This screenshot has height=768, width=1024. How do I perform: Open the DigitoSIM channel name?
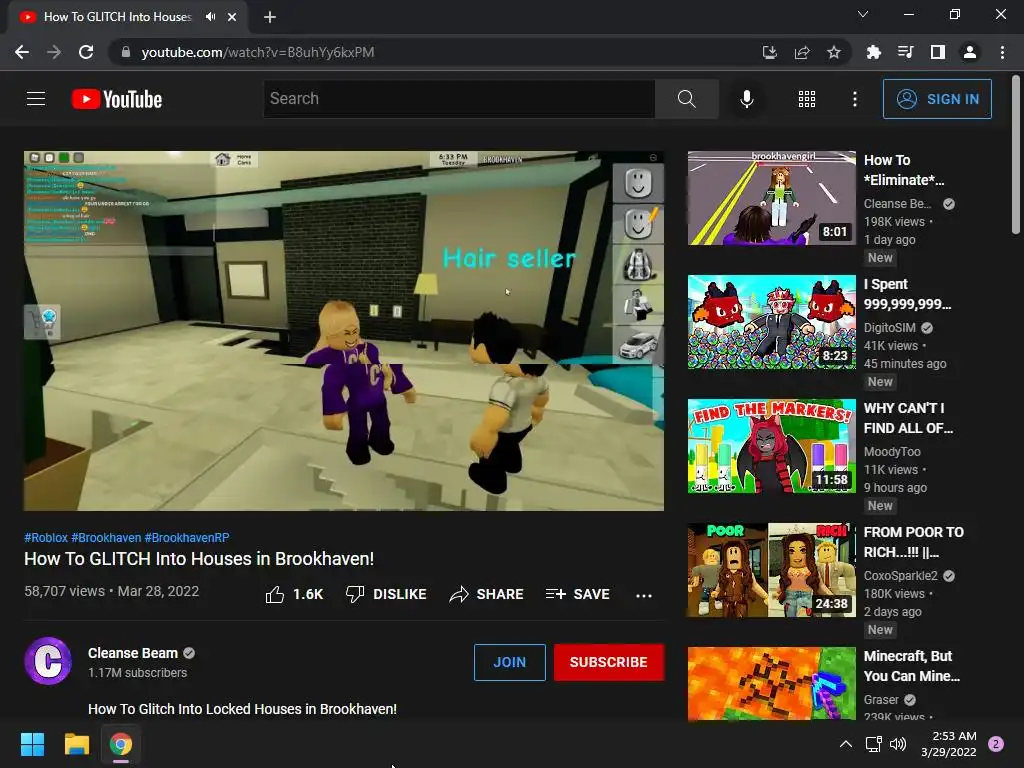(889, 327)
